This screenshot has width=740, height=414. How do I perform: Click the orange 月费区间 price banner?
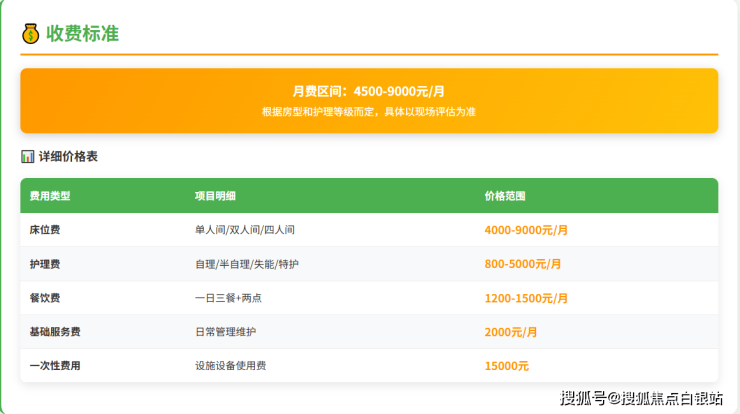pyautogui.click(x=369, y=100)
